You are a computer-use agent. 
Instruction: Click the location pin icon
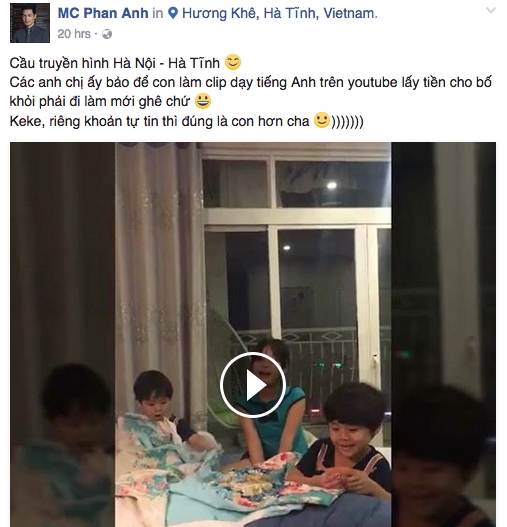tap(173, 13)
